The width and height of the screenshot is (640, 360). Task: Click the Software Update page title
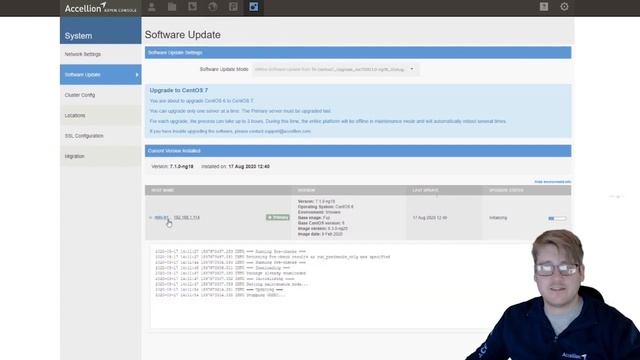click(x=182, y=35)
